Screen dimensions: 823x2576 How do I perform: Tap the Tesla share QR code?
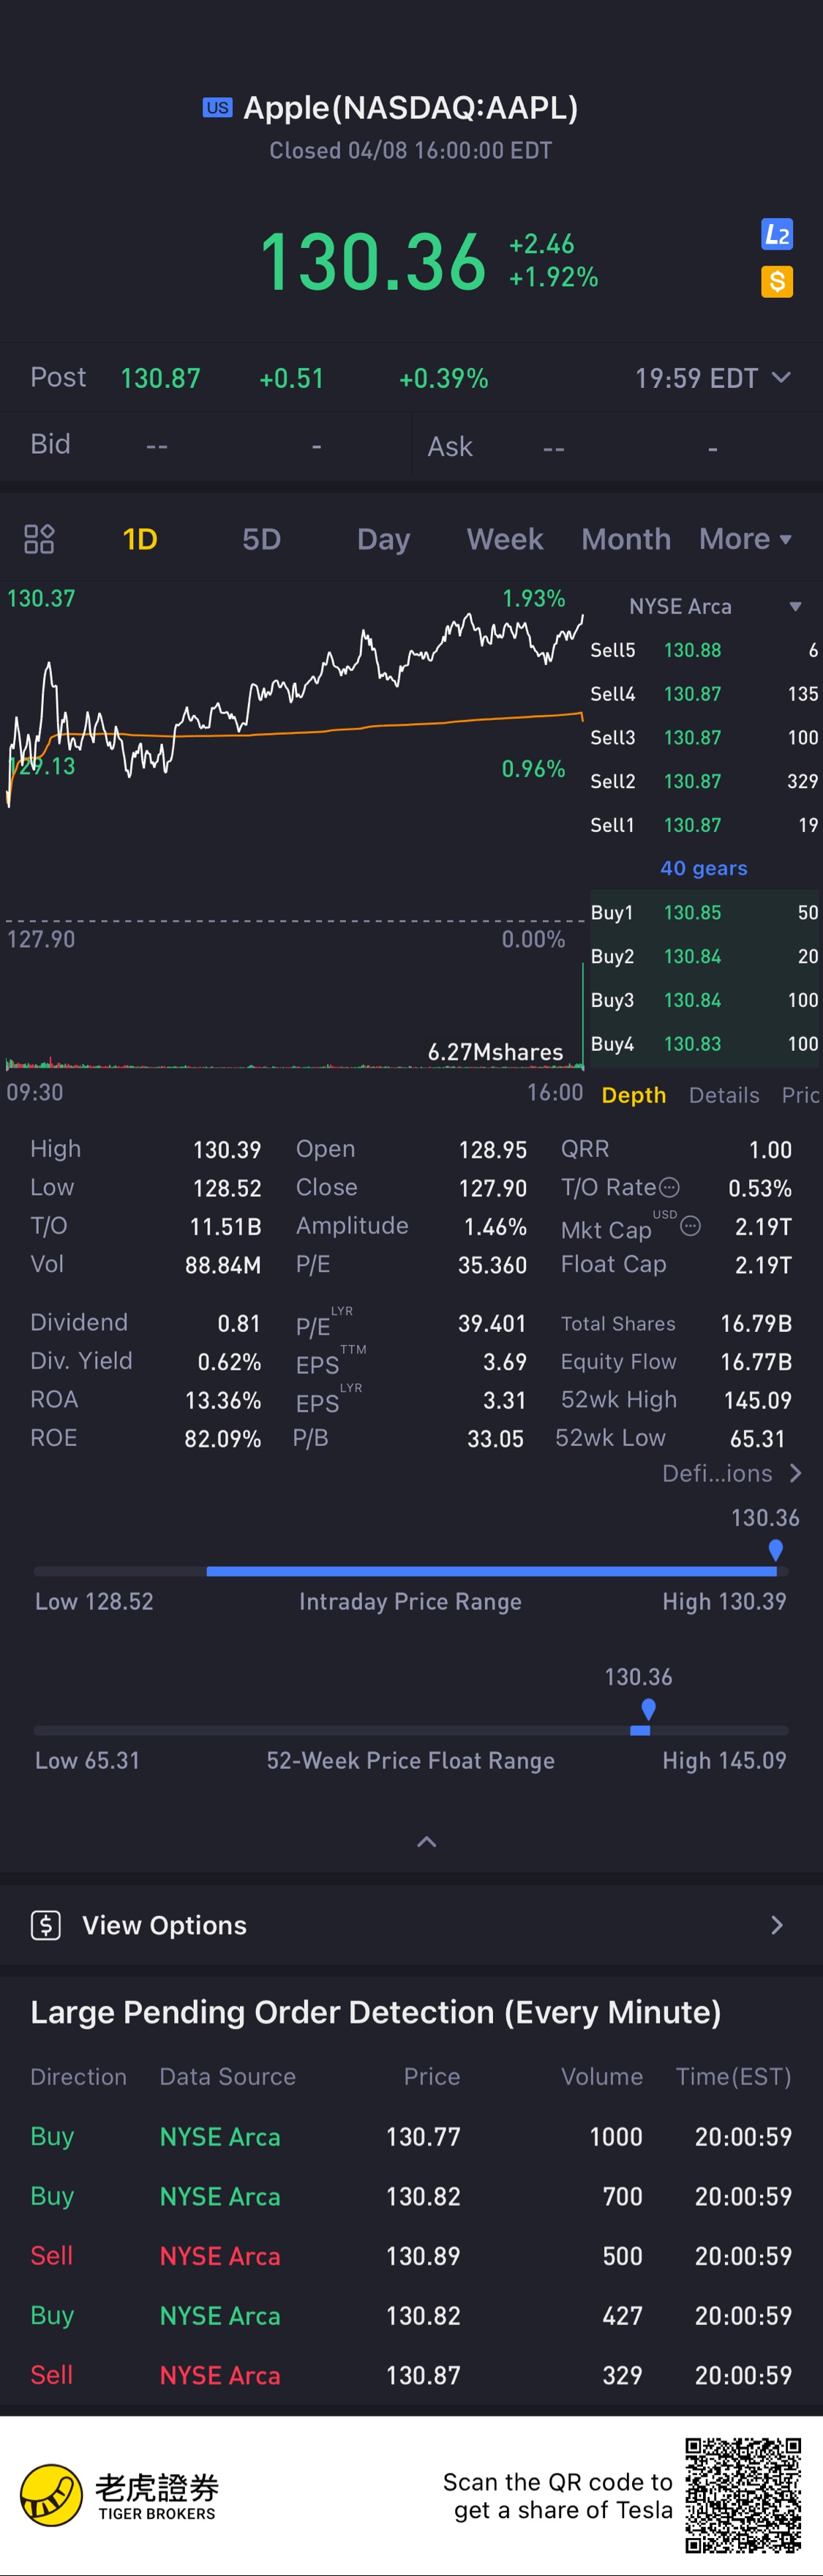[742, 2496]
